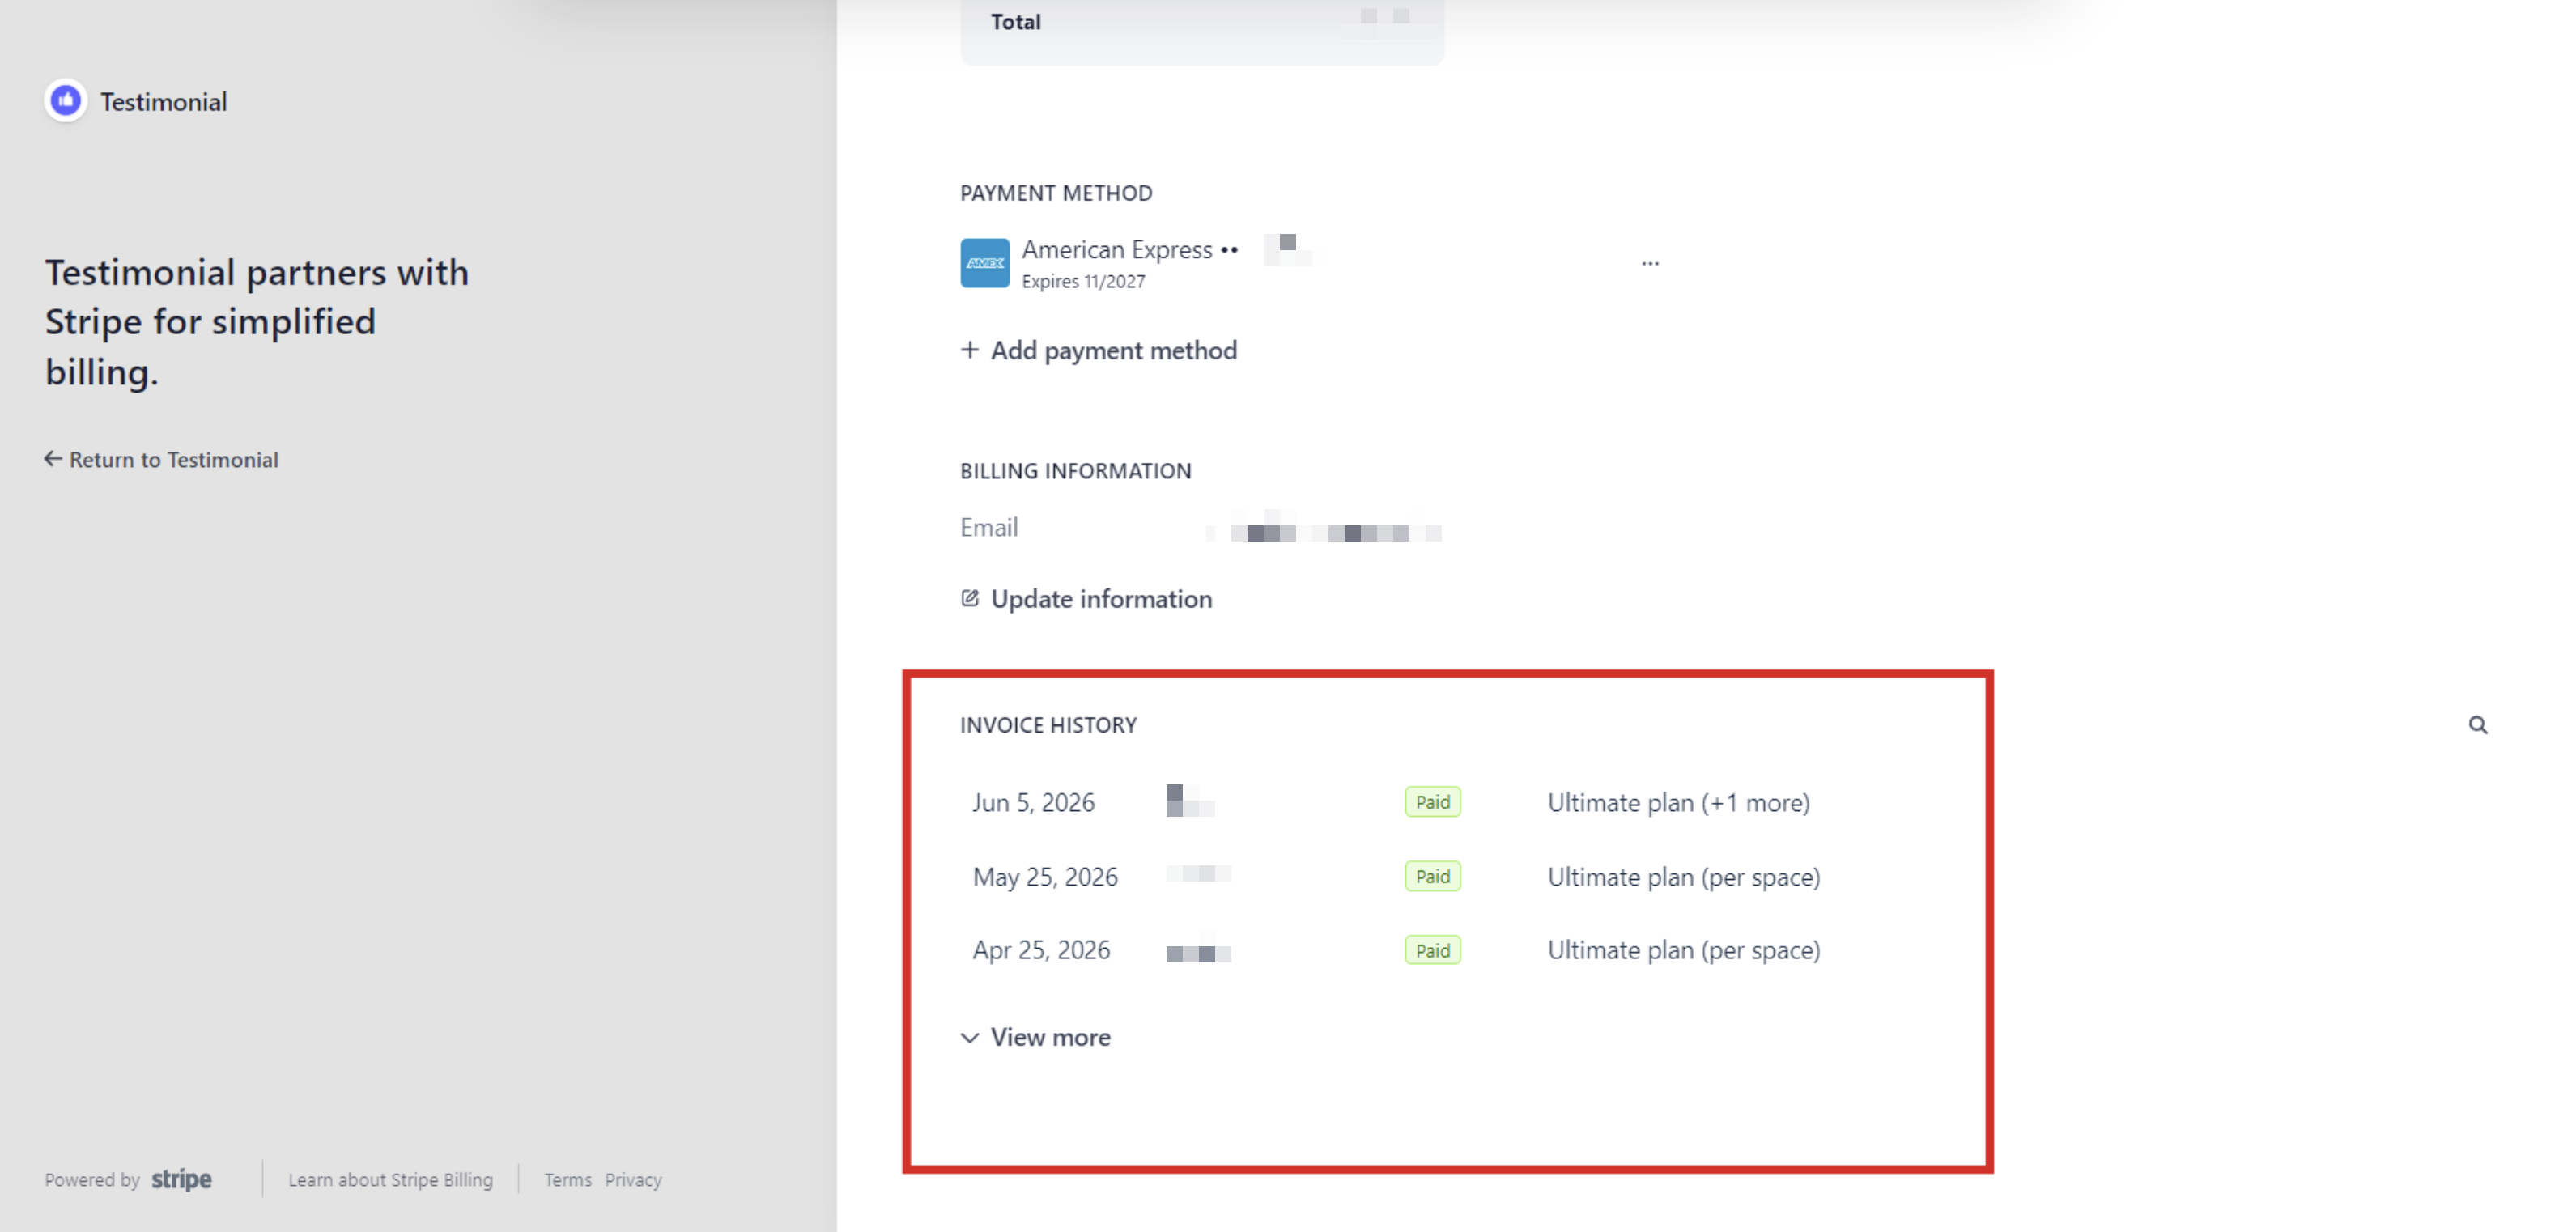Click Ultimate plan (+1 more) description

point(1678,802)
